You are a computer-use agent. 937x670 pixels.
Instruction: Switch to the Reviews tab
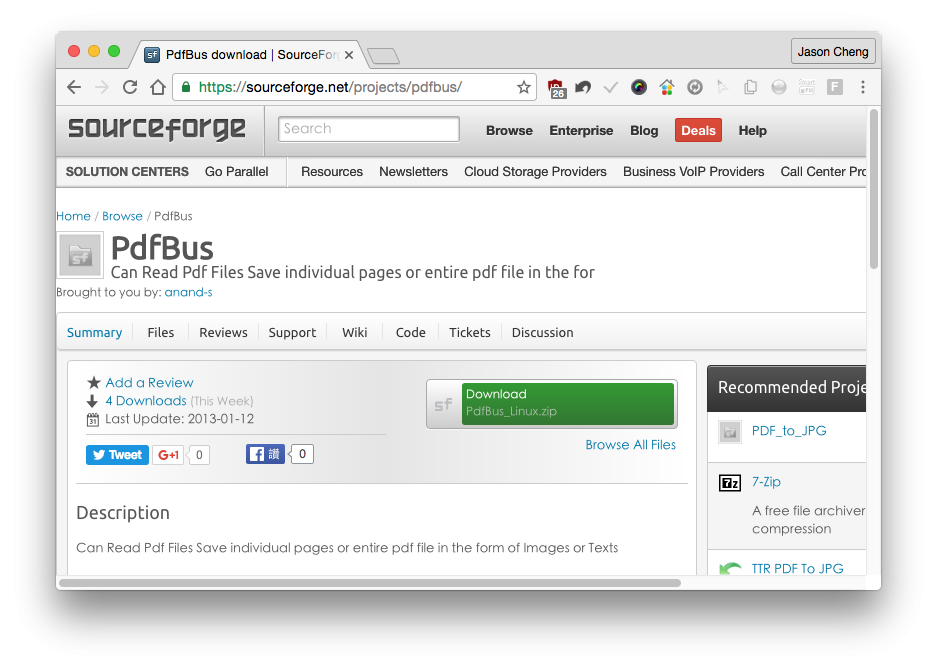223,332
